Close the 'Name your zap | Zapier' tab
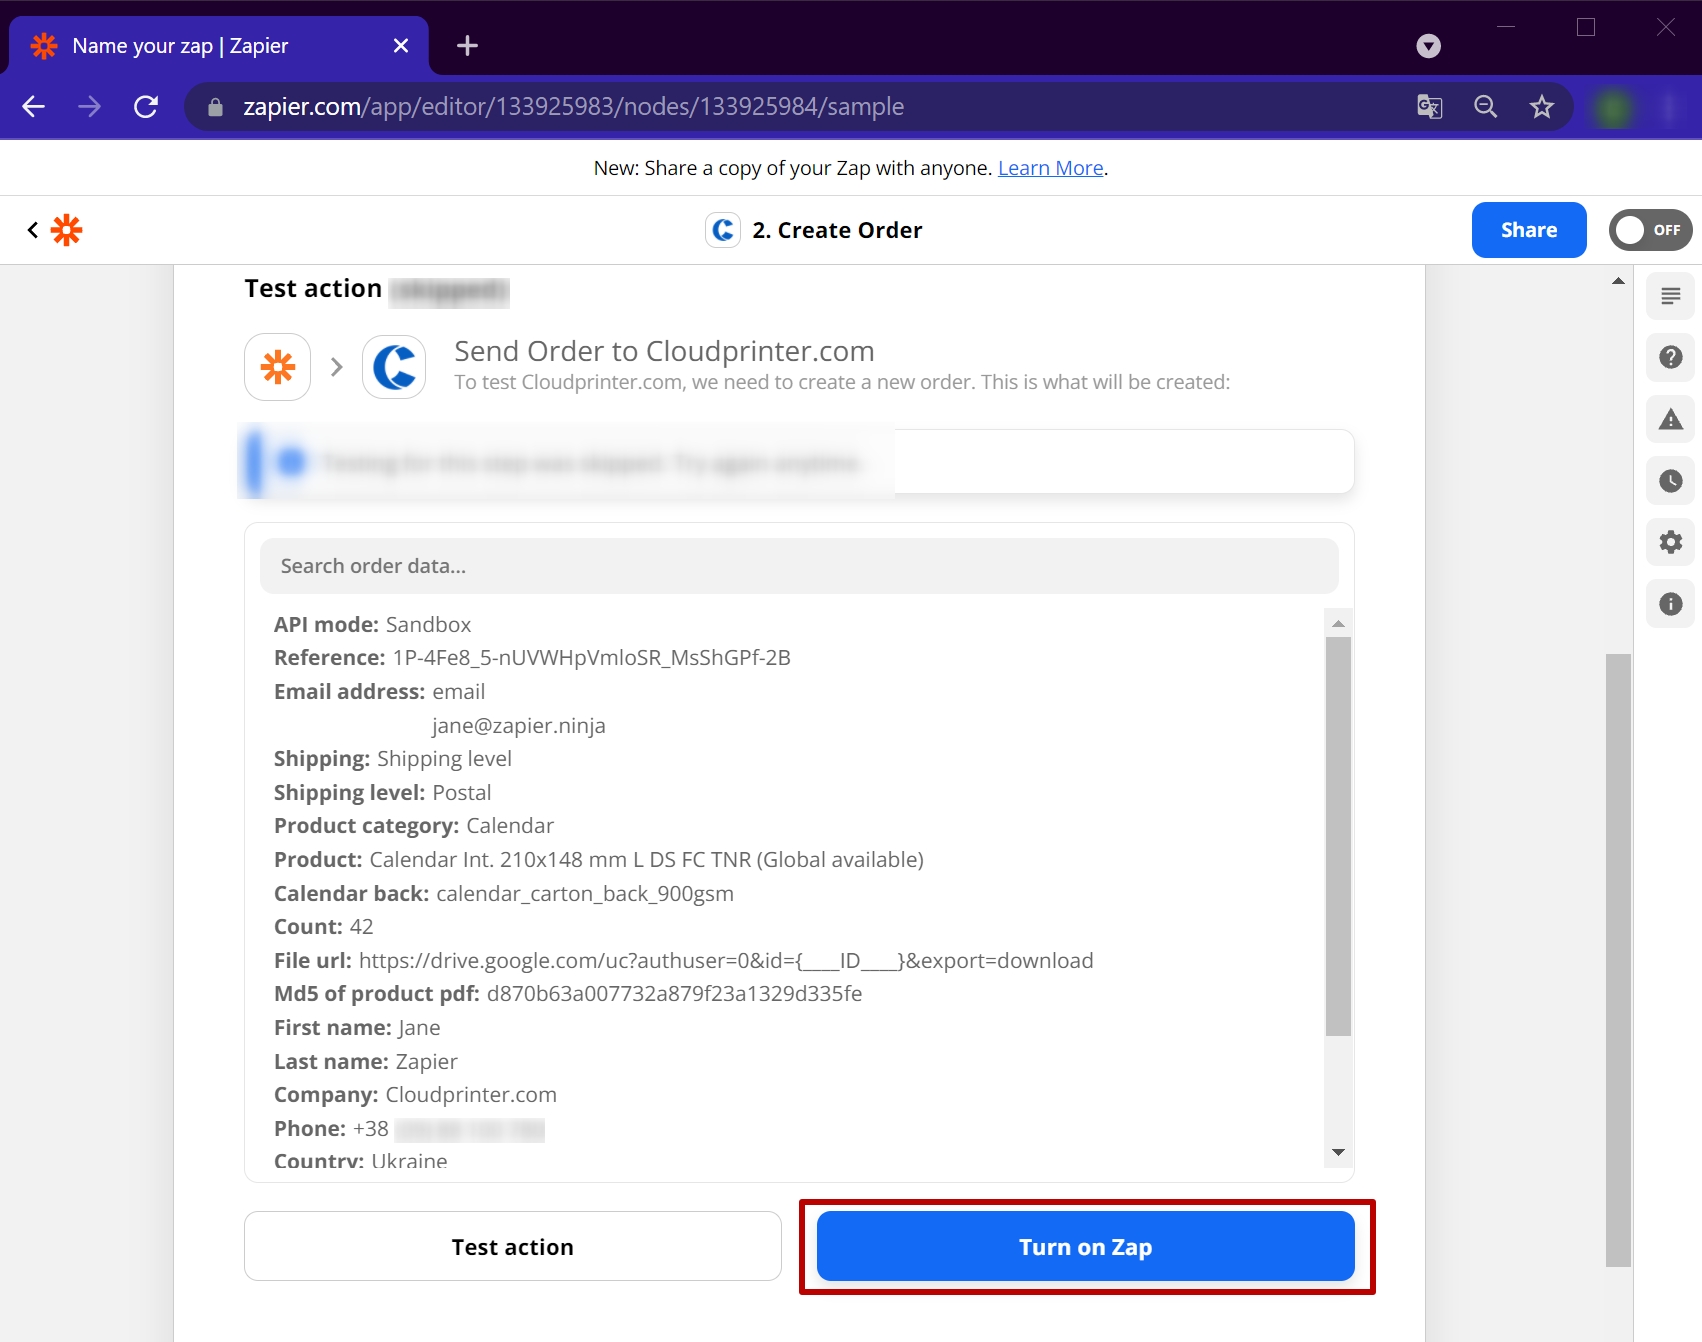Viewport: 1702px width, 1342px height. pos(401,46)
